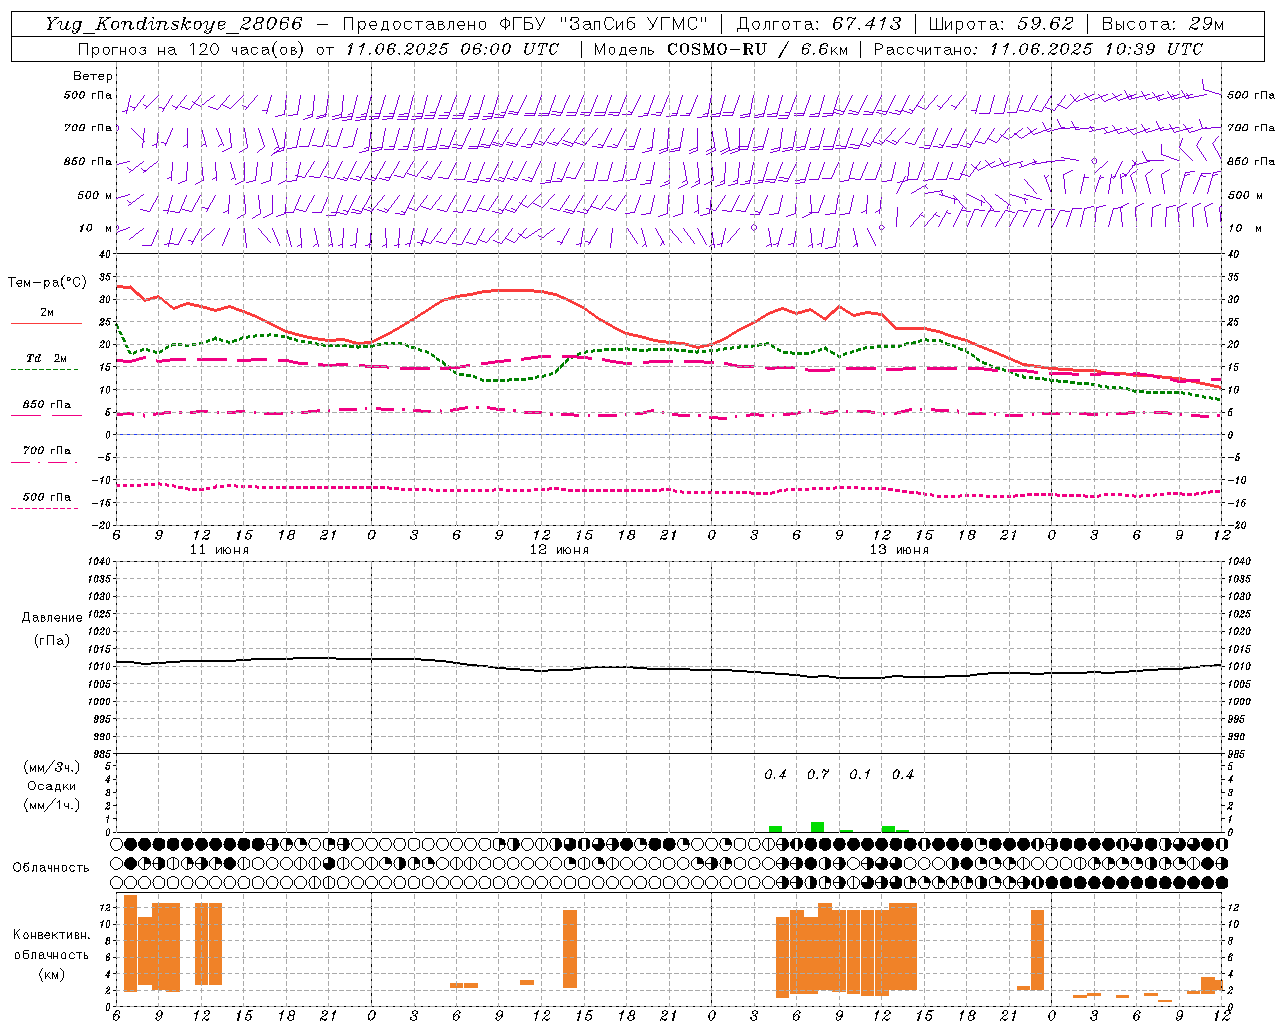This screenshot has width=1280, height=1024.
Task: Click the green dashed Td 2м legend line
Action: coord(44,369)
